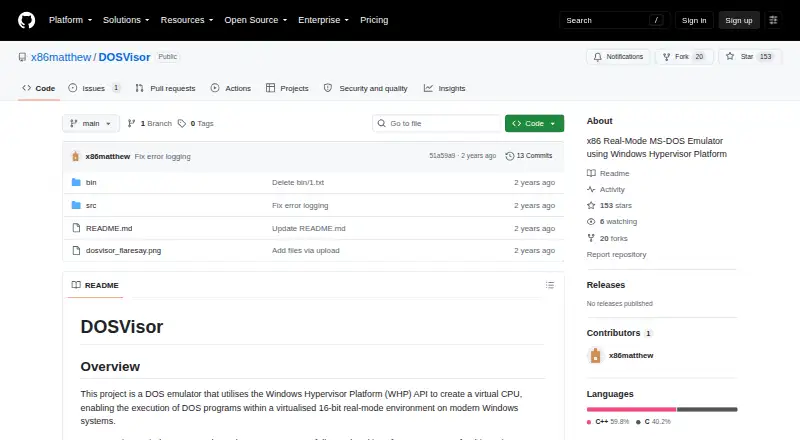
Task: Open commit hash 51a59a9
Action: tap(442, 156)
